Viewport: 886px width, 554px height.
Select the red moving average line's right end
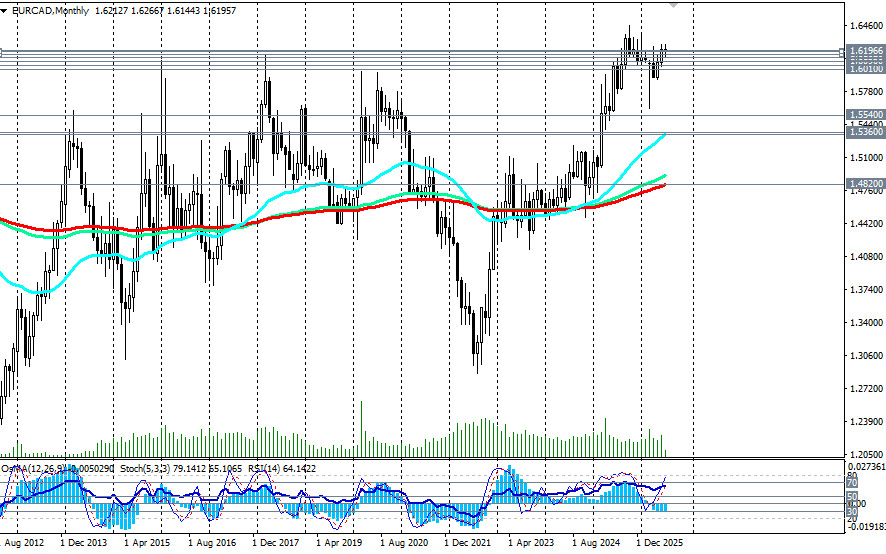664,185
